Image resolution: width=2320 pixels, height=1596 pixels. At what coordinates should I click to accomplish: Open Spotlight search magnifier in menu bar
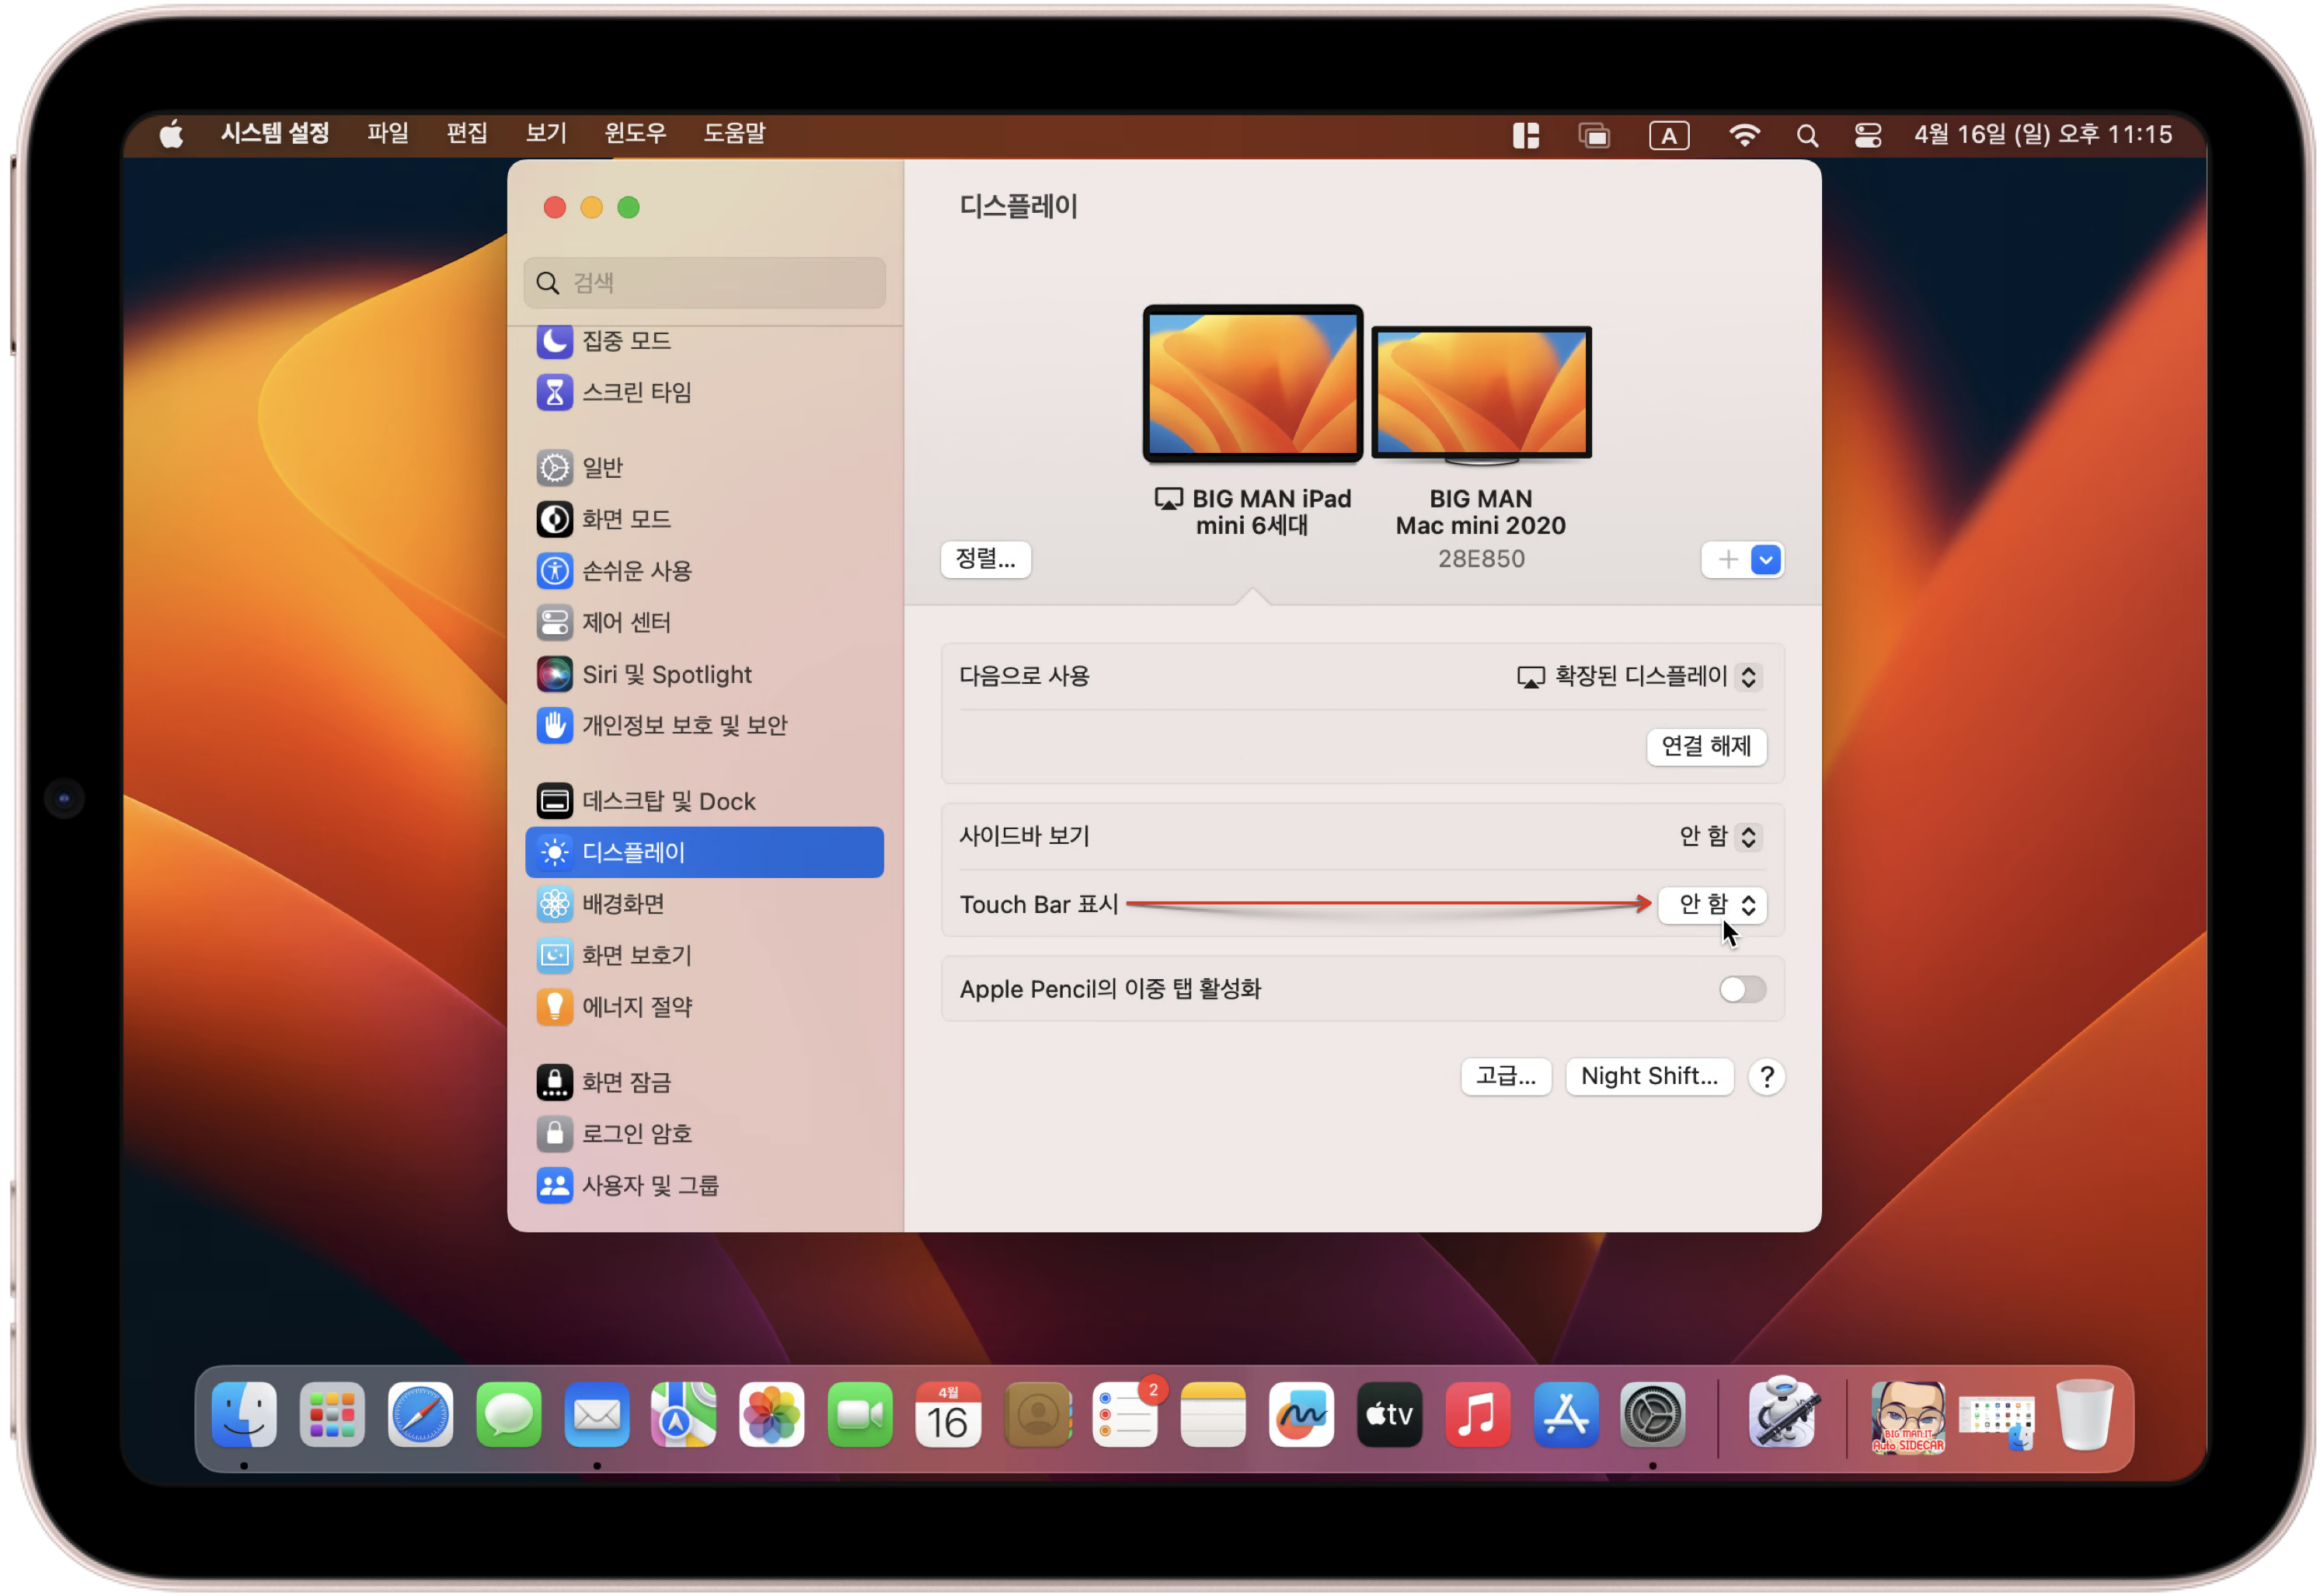1806,135
